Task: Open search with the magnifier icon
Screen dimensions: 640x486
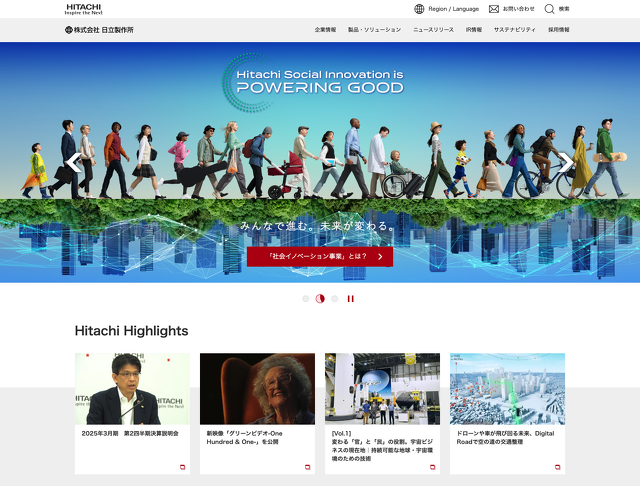Action: click(549, 9)
